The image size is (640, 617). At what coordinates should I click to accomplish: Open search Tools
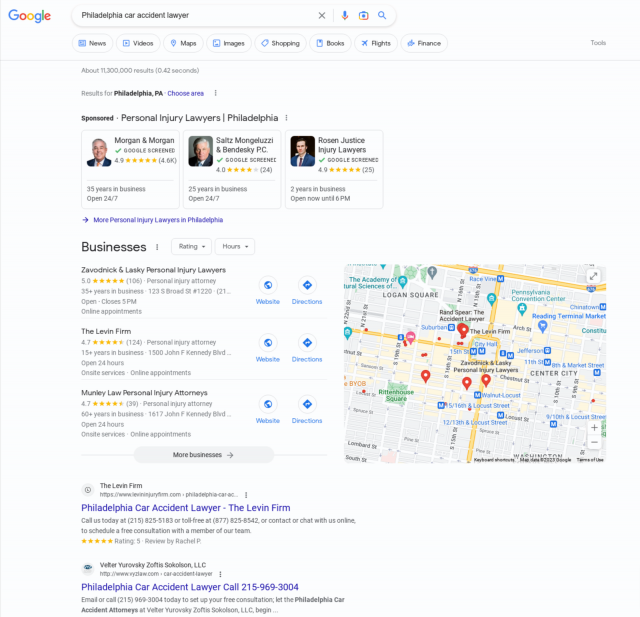click(598, 43)
